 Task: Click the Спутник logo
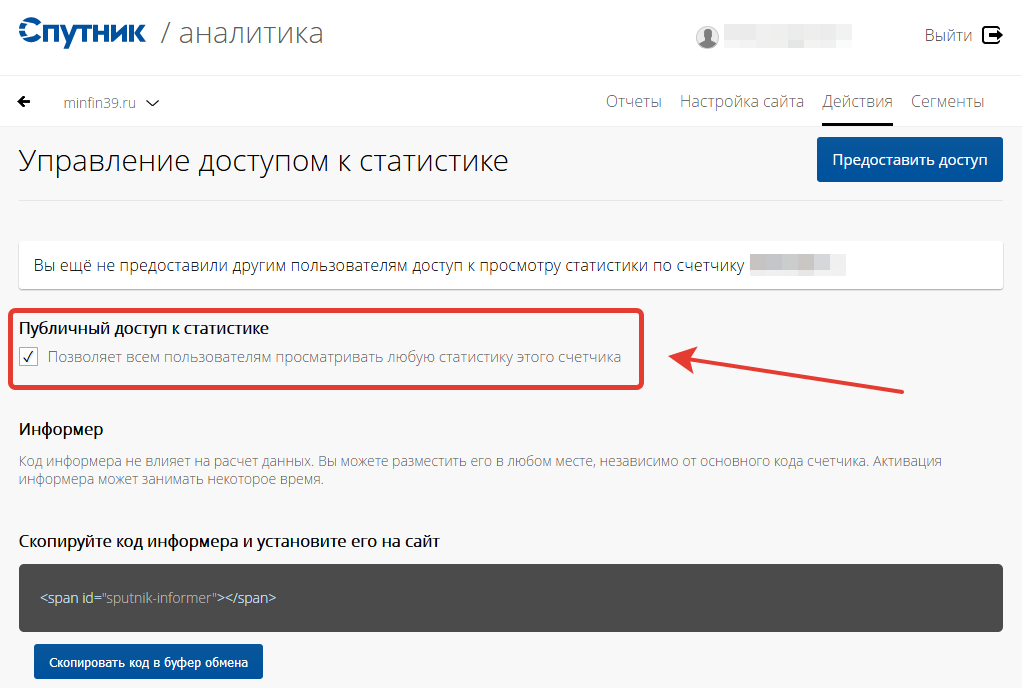click(82, 33)
